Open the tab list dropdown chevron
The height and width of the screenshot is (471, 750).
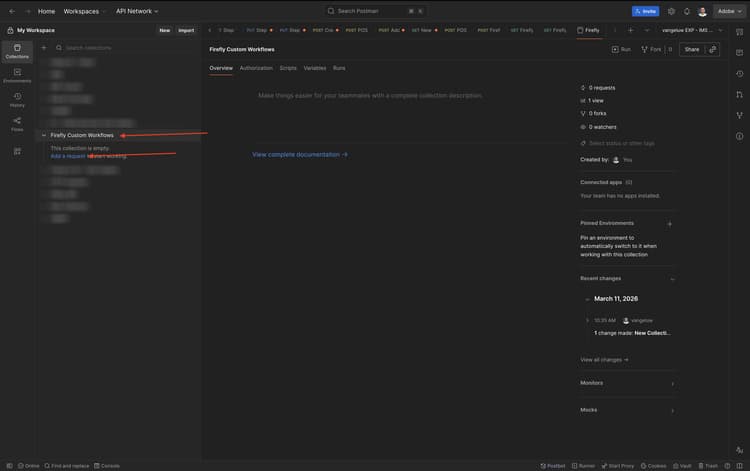[647, 30]
